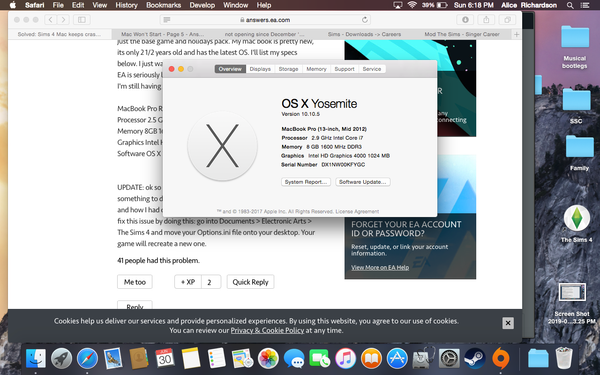Viewport: 600px width, 375px height.
Task: Click the System Report button
Action: (306, 182)
